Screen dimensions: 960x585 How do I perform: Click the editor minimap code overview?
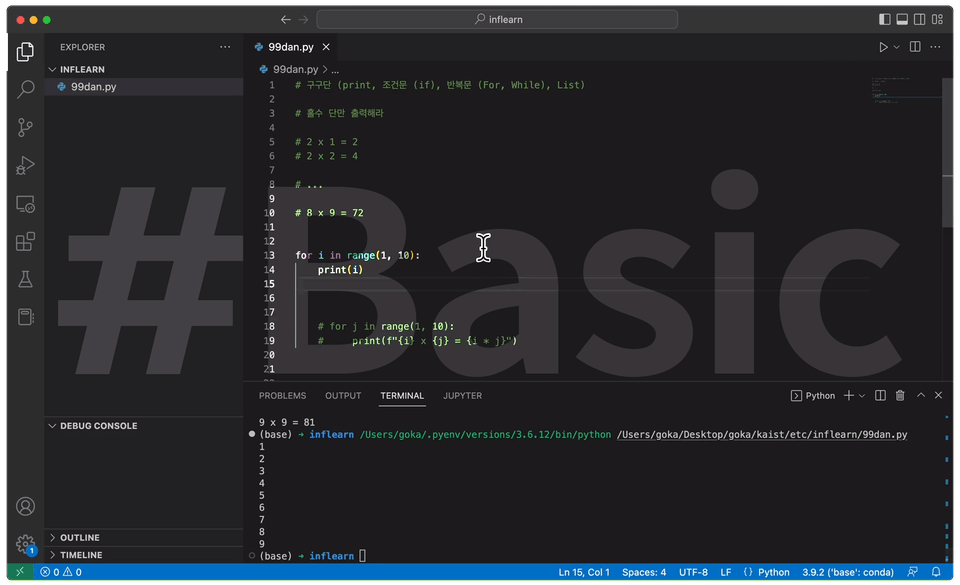point(906,91)
